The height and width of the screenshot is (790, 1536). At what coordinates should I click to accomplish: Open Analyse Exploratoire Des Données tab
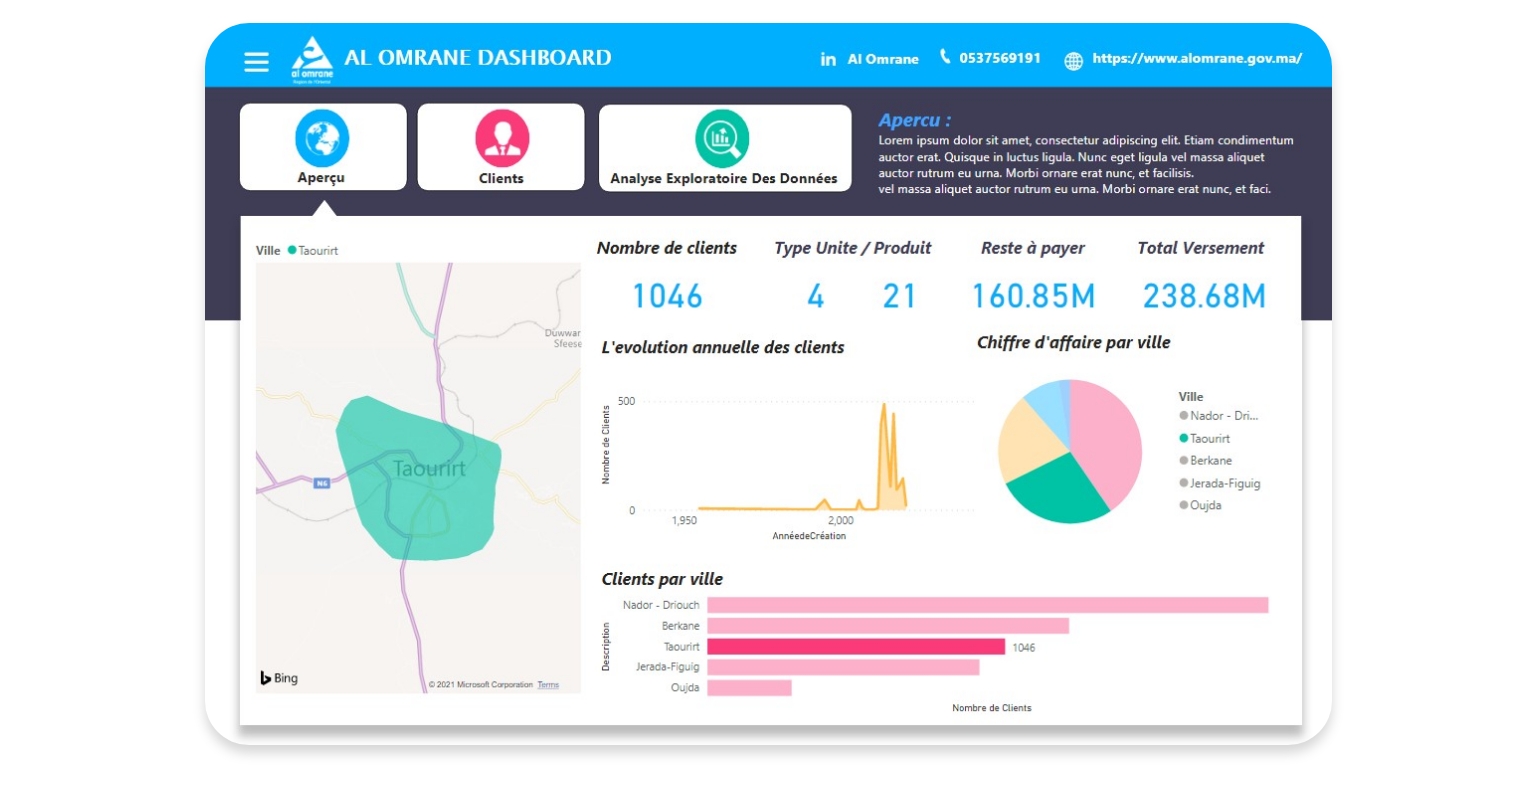[724, 178]
